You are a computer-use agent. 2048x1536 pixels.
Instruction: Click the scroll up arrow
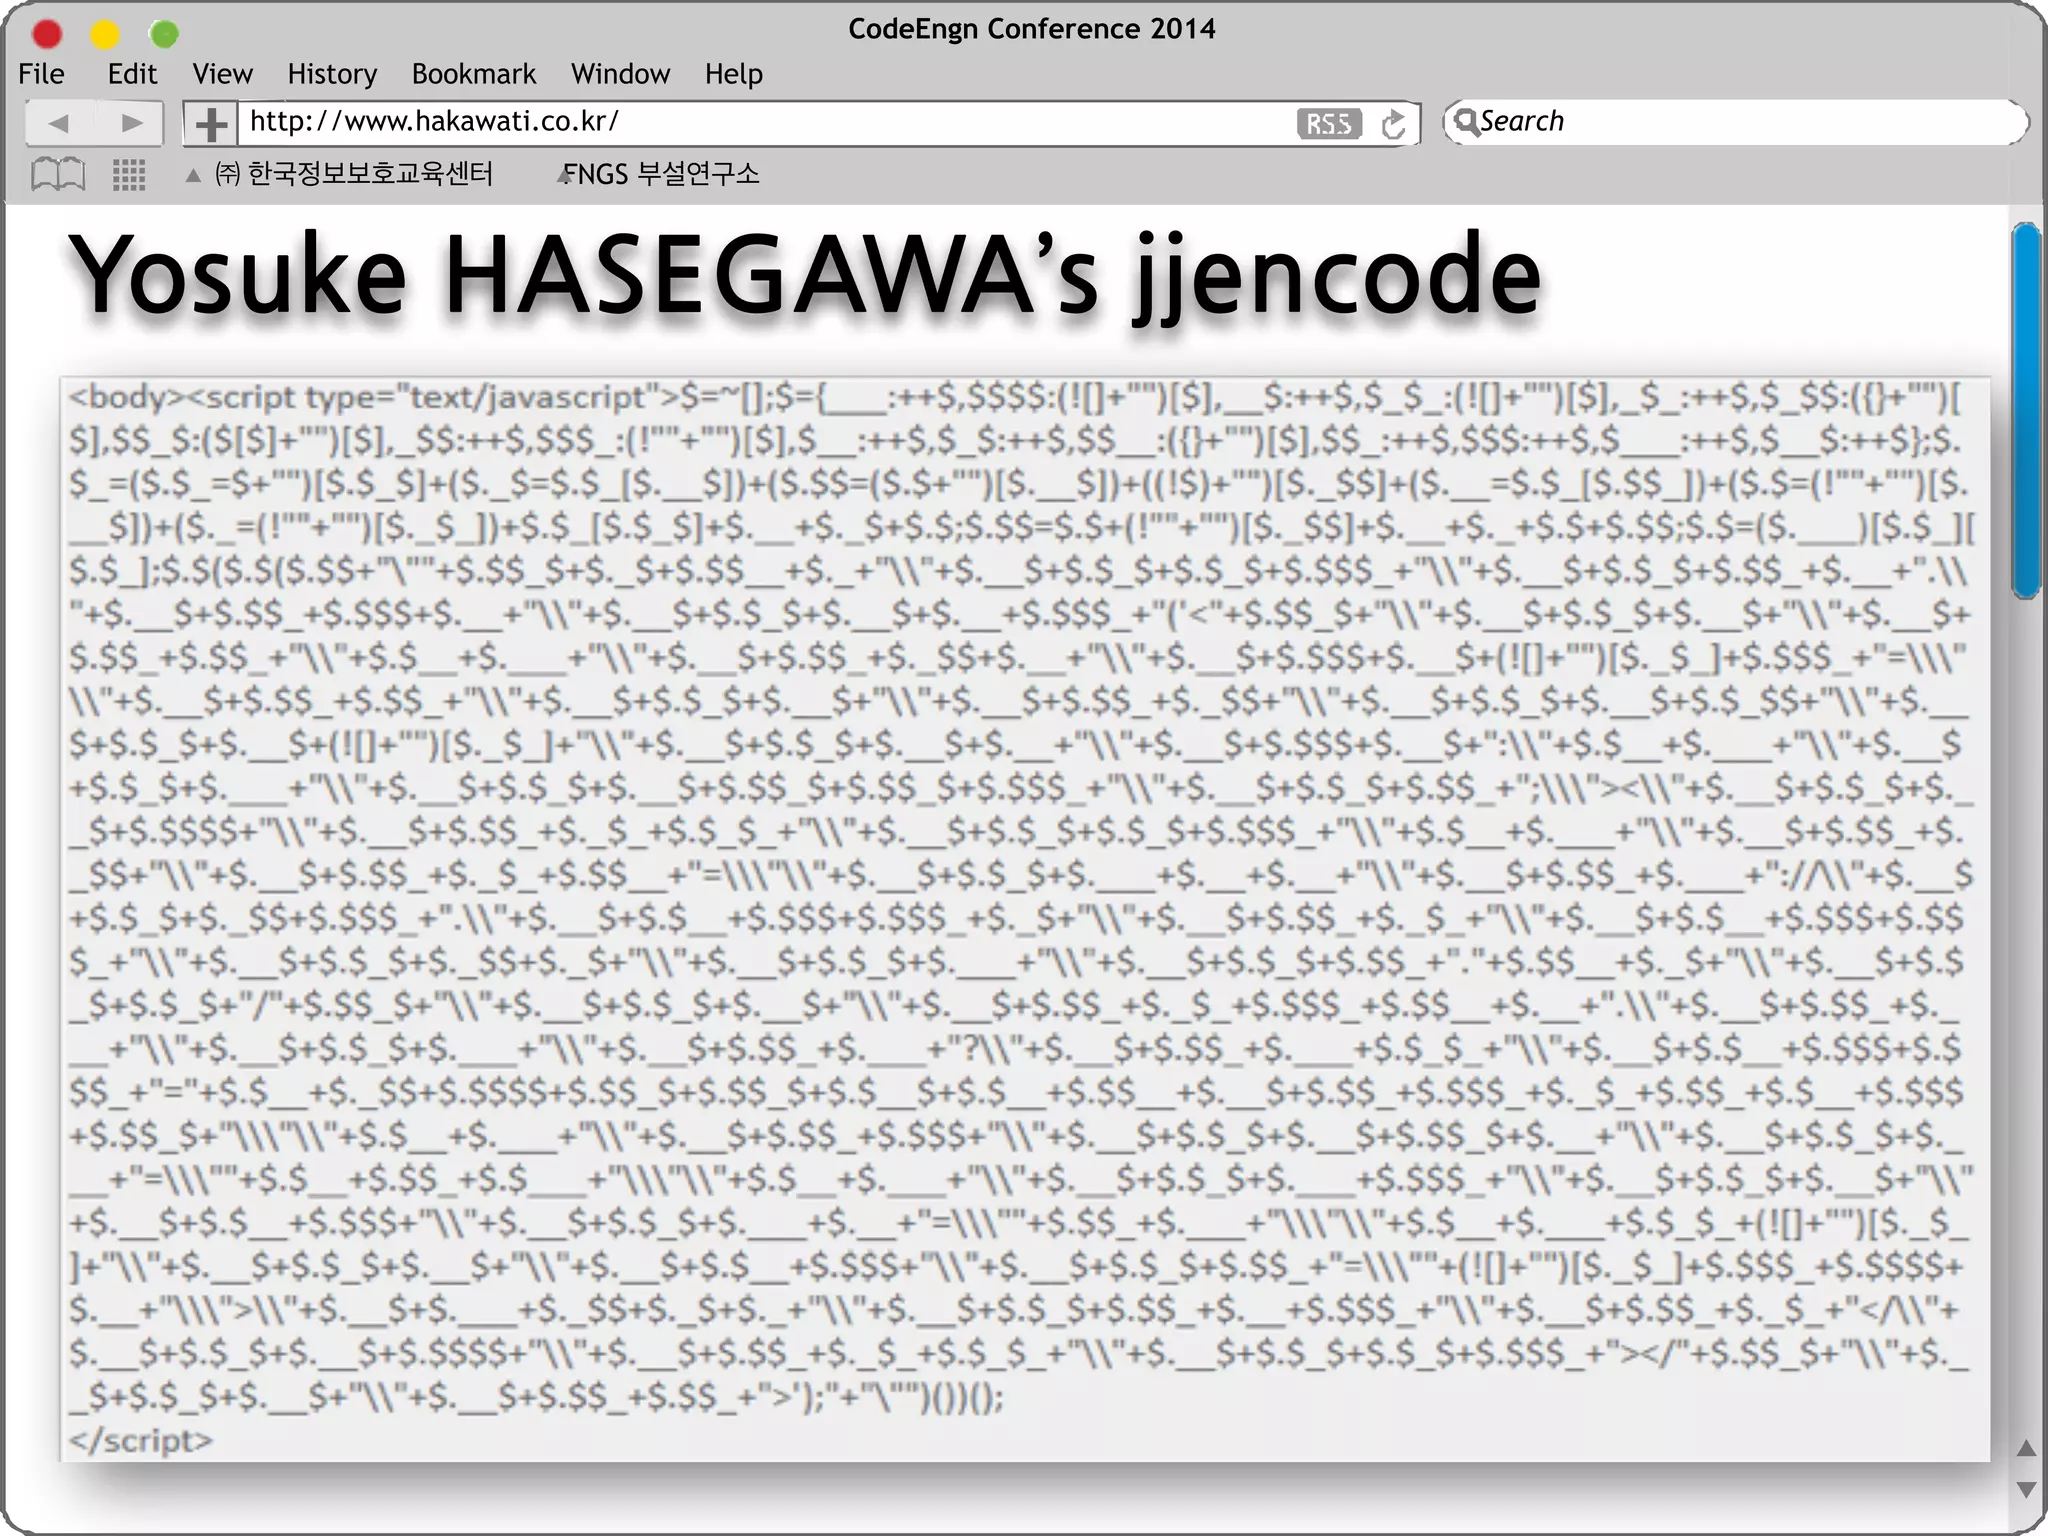click(x=2026, y=1448)
